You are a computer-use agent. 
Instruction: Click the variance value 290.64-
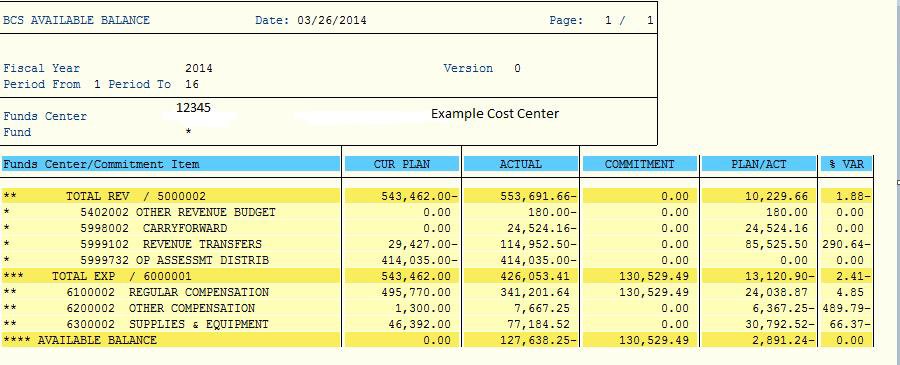coord(847,244)
